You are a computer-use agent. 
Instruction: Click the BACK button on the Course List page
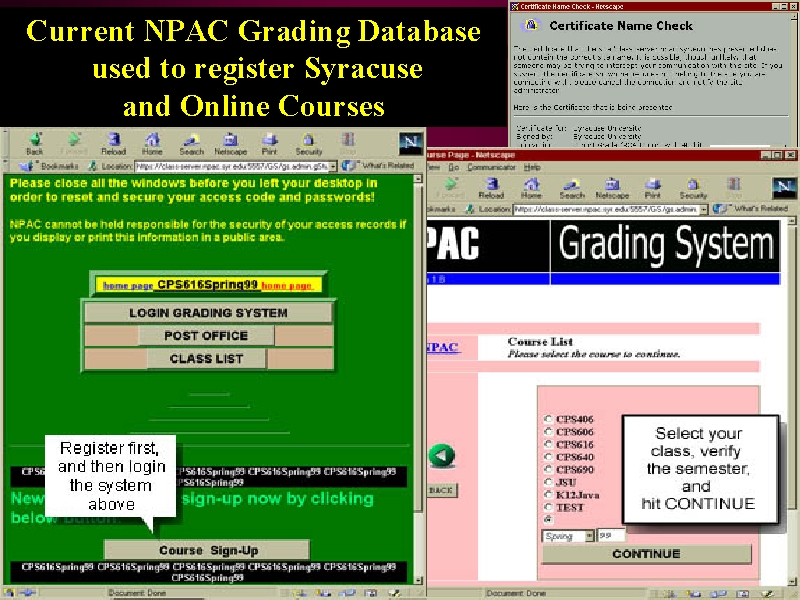441,490
